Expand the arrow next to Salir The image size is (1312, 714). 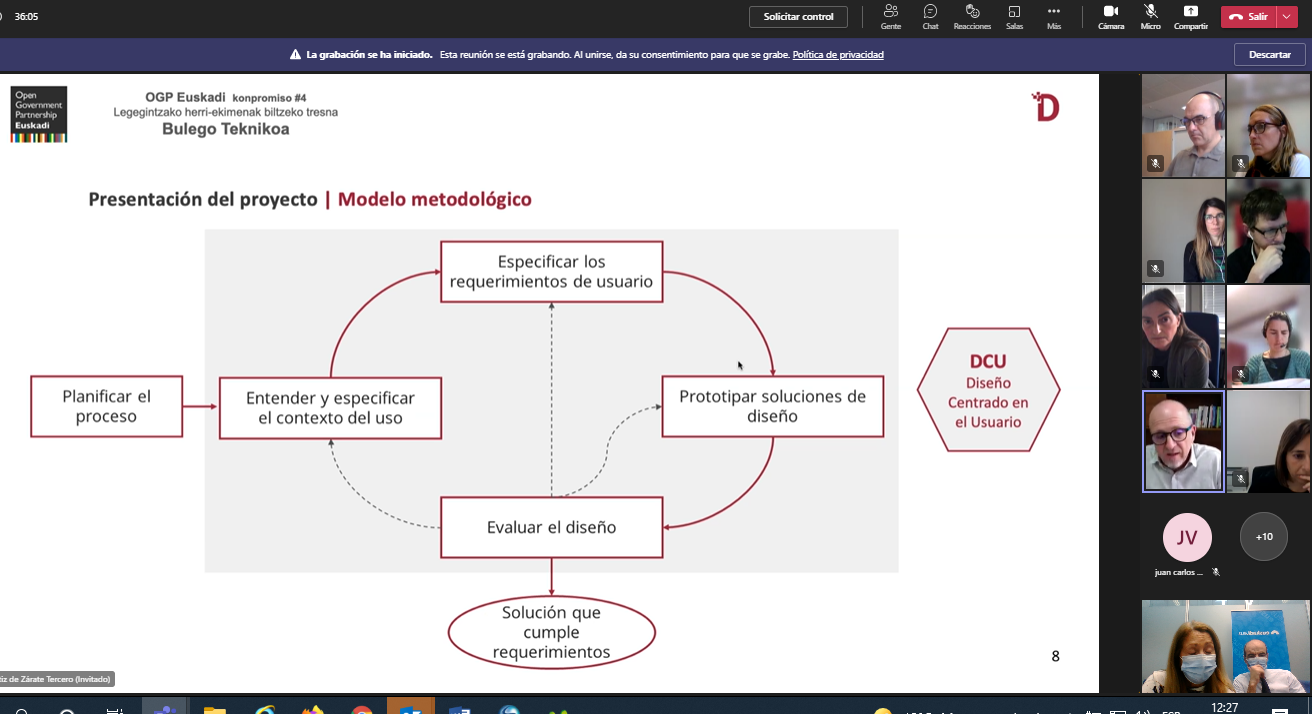(1286, 17)
